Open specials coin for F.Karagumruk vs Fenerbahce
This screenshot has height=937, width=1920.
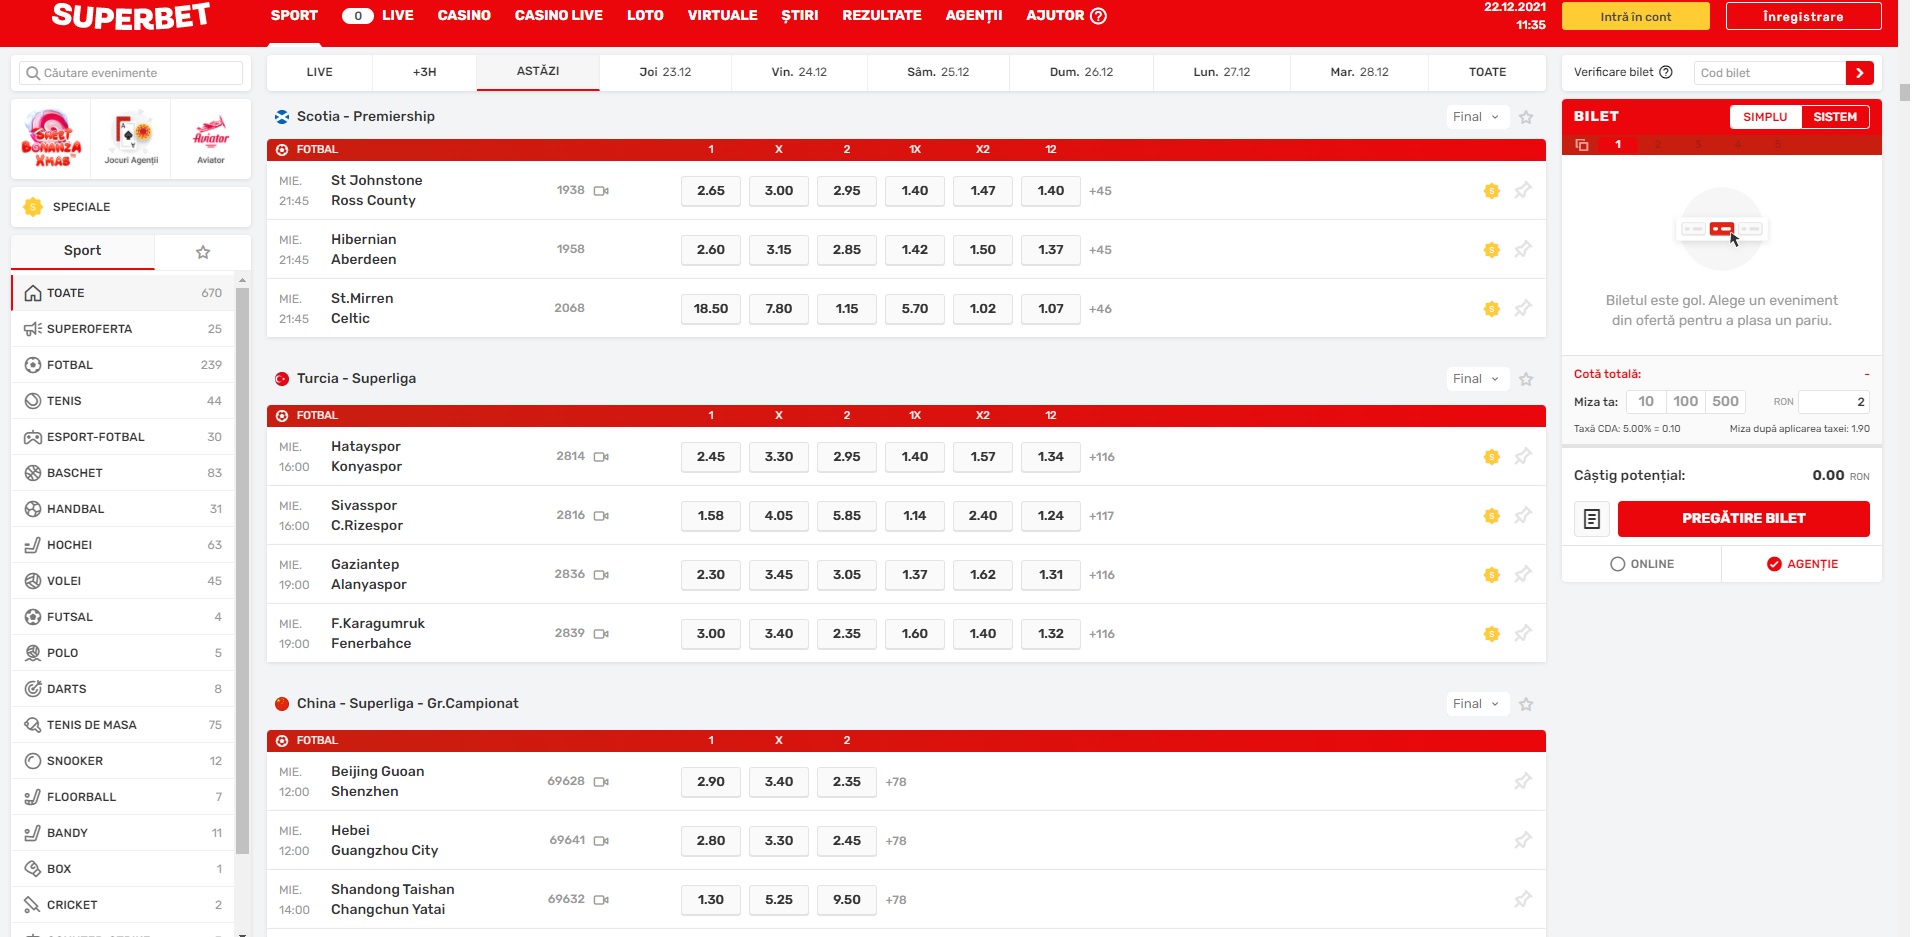[x=1491, y=634]
